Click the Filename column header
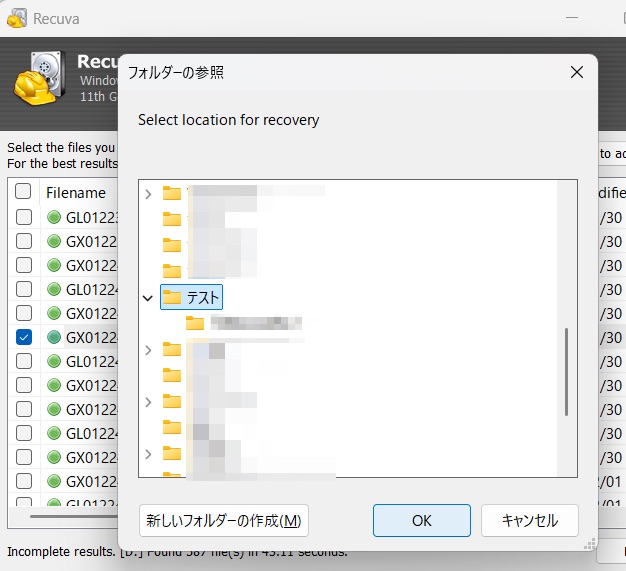This screenshot has width=626, height=571. [x=76, y=193]
